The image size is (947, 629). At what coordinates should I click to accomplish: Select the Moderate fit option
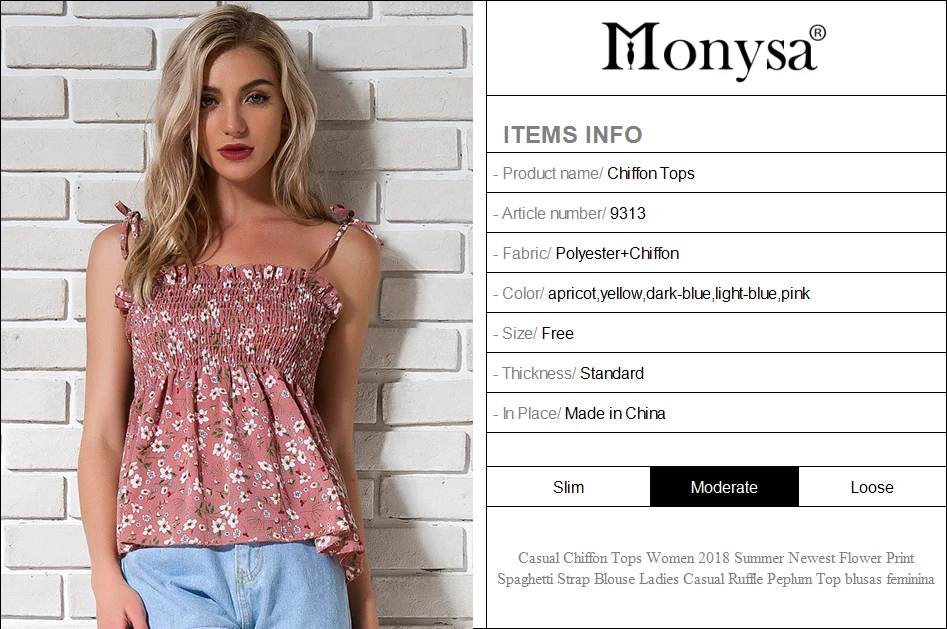coord(724,487)
